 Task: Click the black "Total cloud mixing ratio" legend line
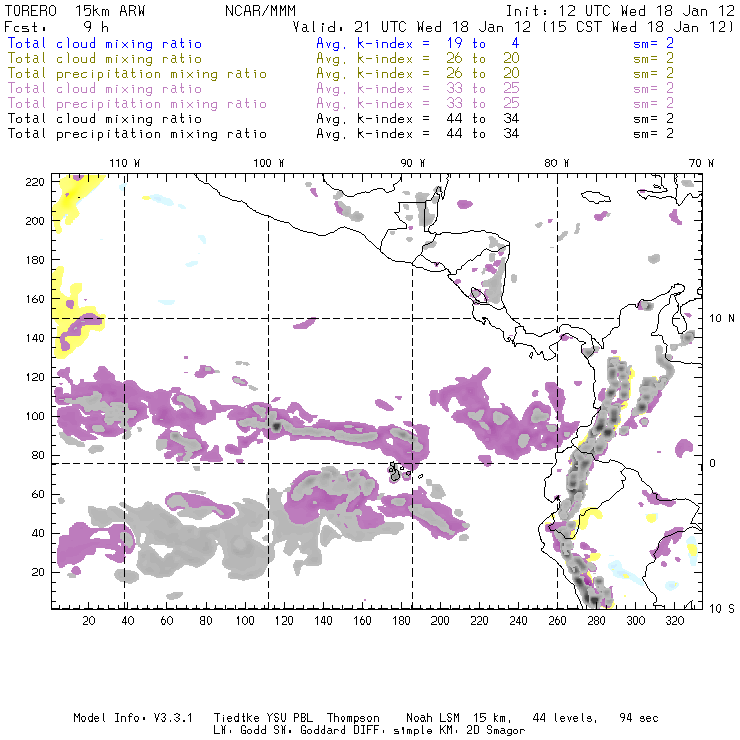tap(105, 118)
